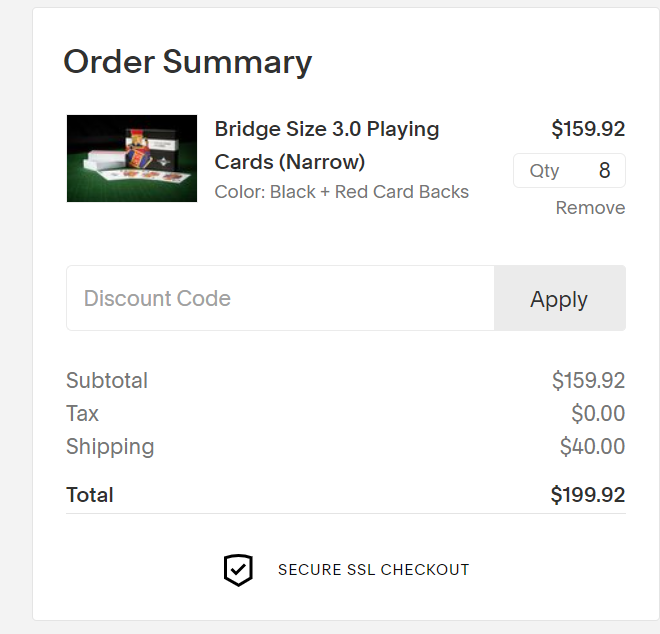
Task: Click the Qty label in quantity box
Action: coord(545,171)
